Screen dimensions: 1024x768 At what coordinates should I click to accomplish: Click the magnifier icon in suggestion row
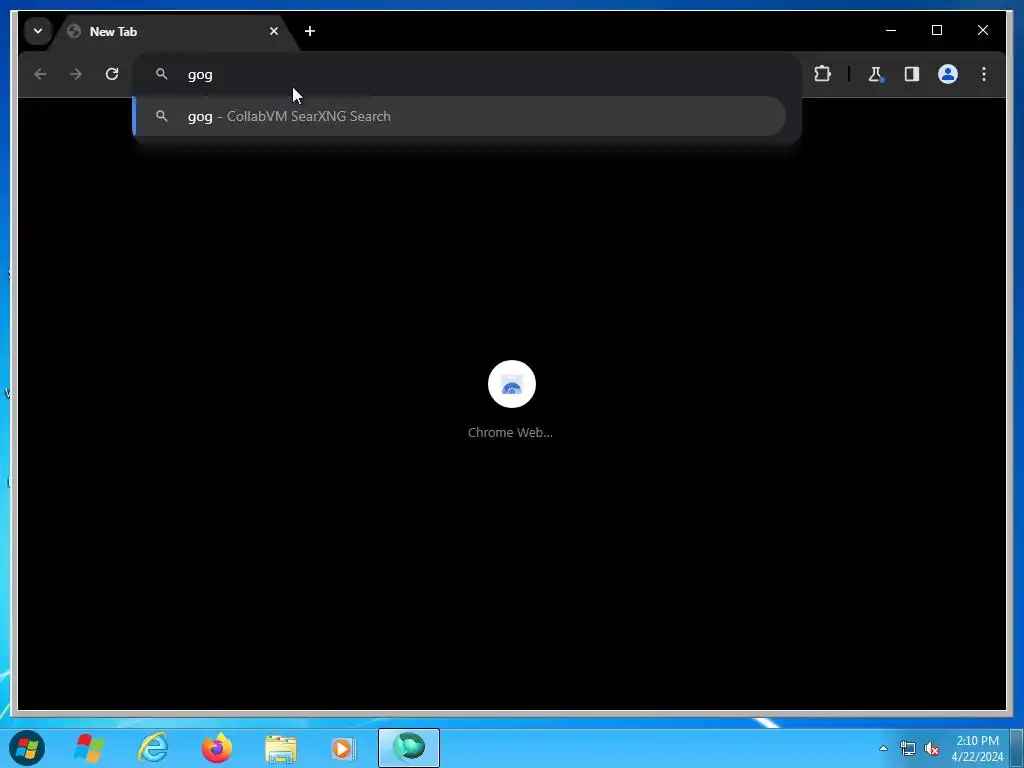[161, 116]
